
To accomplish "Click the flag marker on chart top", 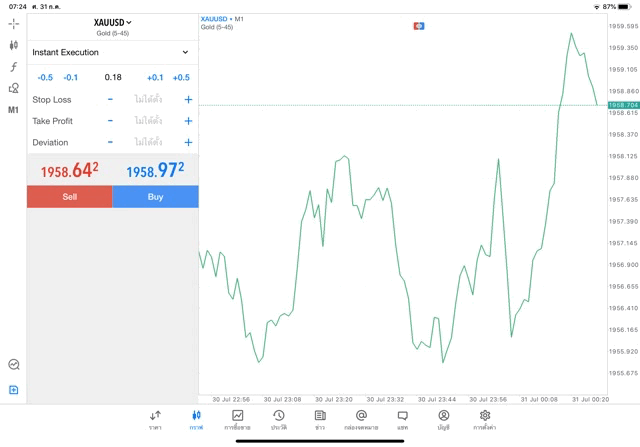I will click(419, 25).
